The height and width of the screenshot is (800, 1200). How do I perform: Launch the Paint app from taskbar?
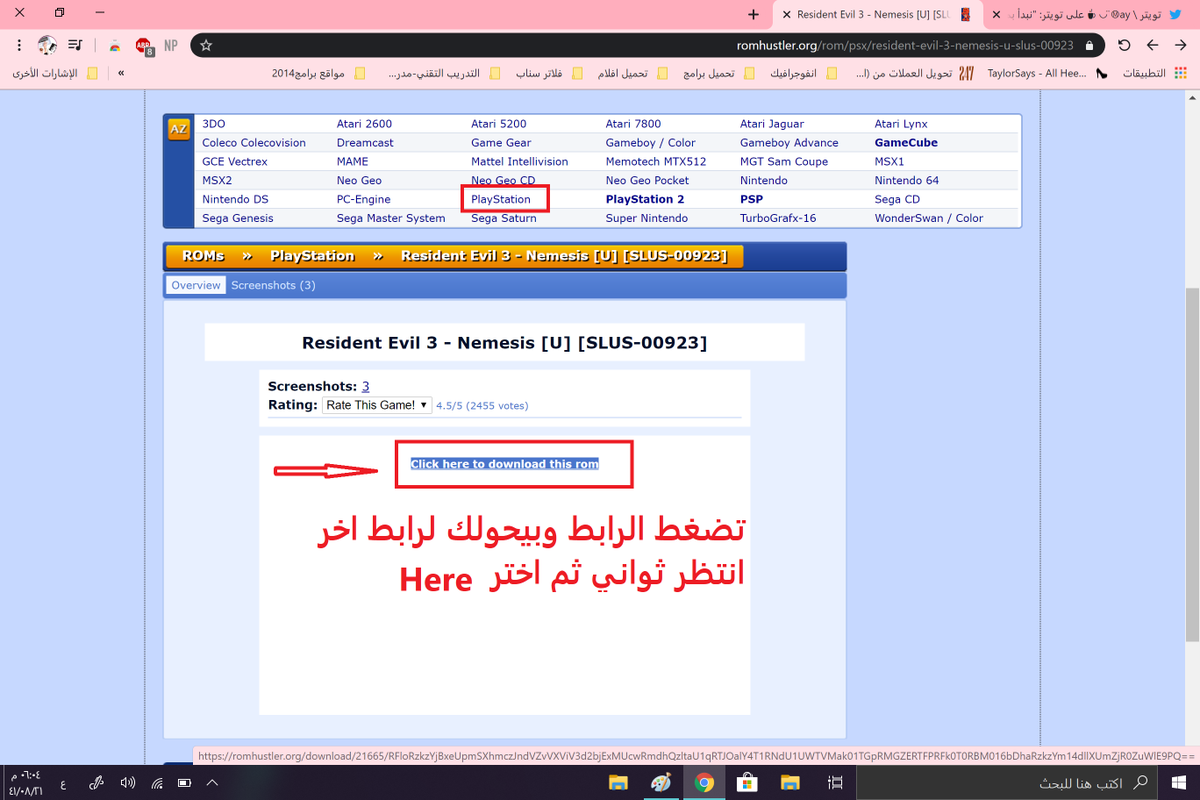pyautogui.click(x=661, y=782)
